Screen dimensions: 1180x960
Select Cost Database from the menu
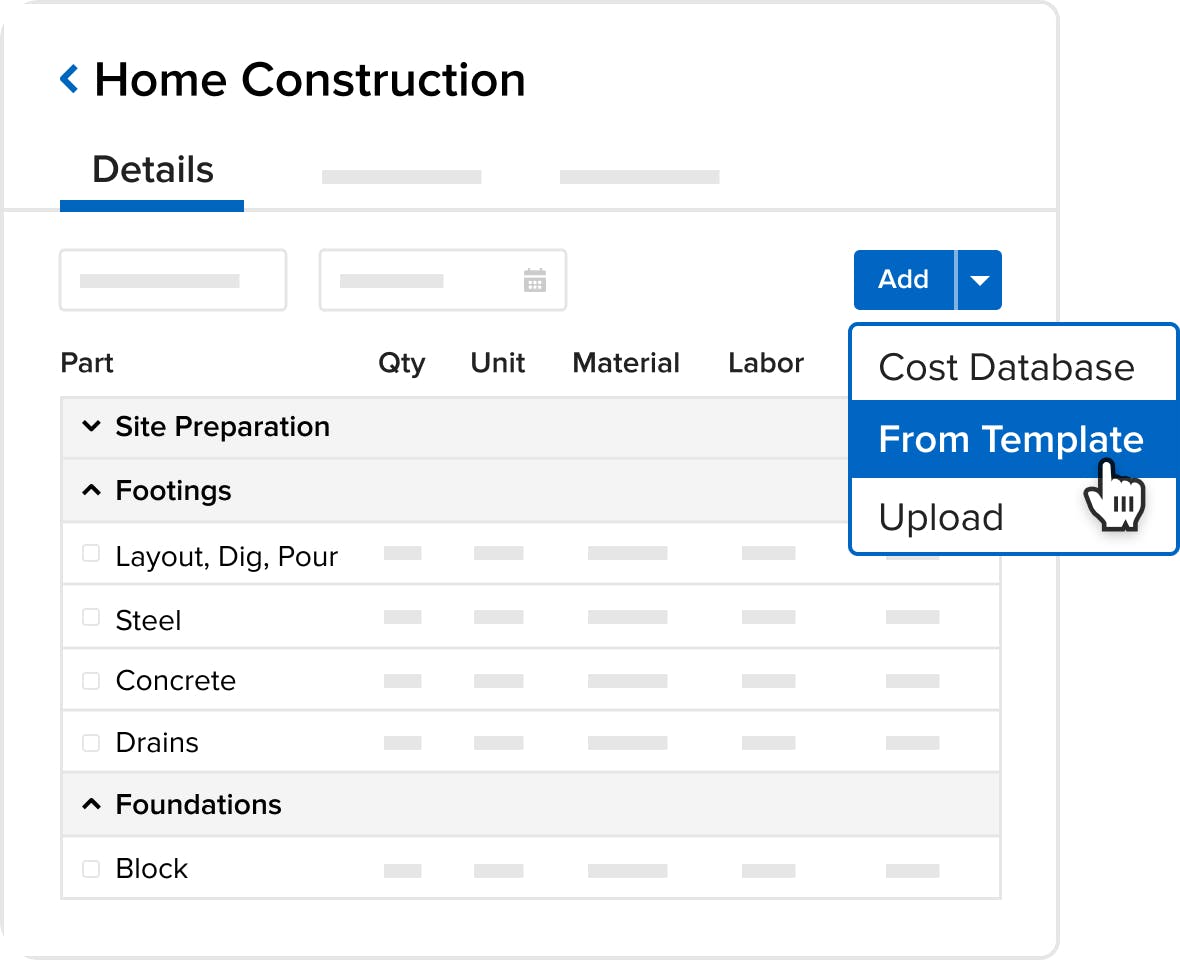point(1006,368)
